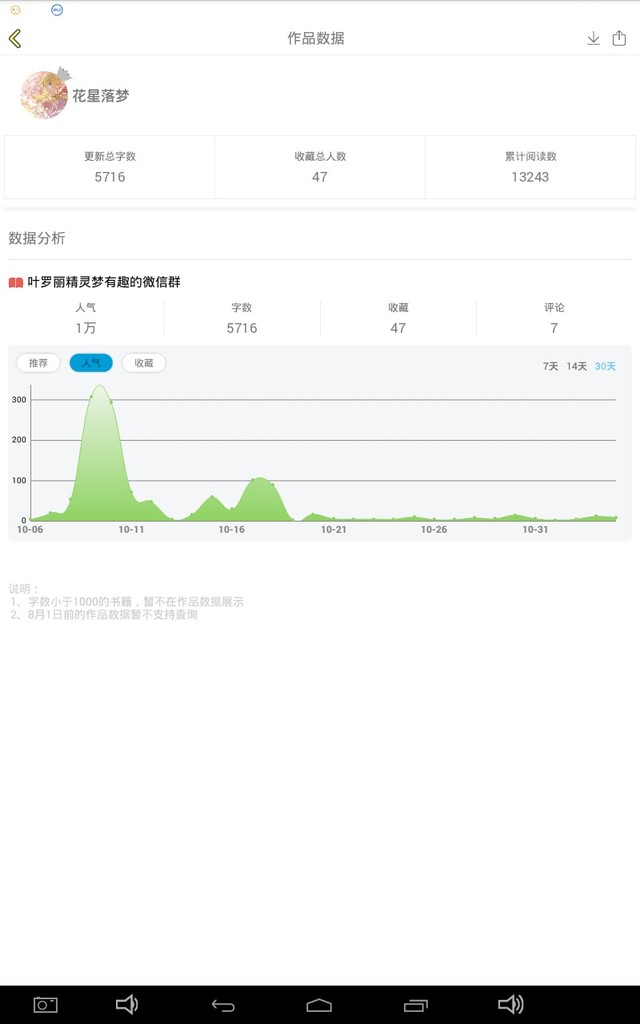This screenshot has height=1024, width=640.
Task: Click the download icon in header
Action: [x=593, y=38]
